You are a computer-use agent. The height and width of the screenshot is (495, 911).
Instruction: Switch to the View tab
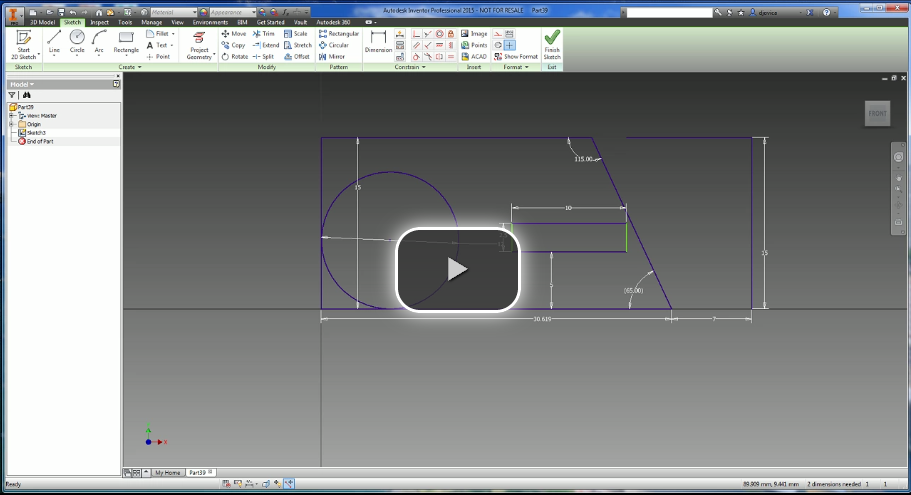click(x=177, y=22)
